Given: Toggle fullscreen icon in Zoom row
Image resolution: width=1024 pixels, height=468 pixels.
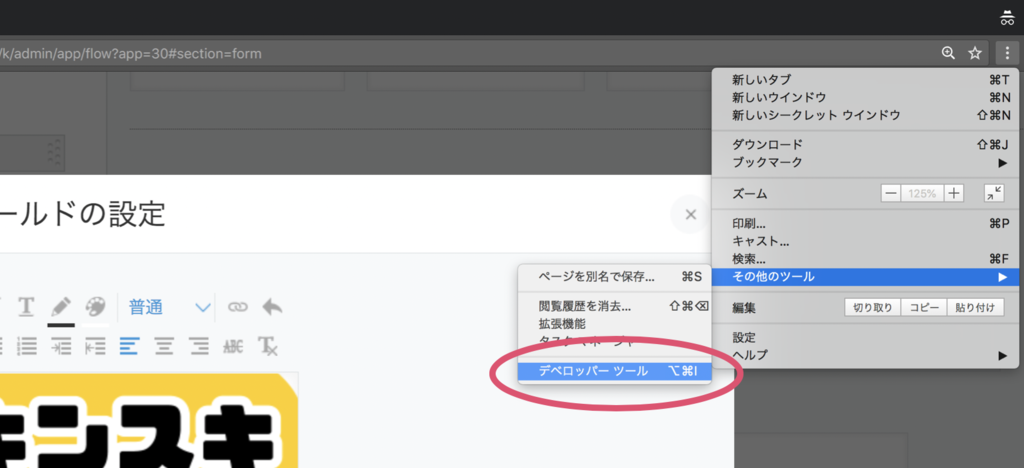Looking at the screenshot, I should (994, 193).
